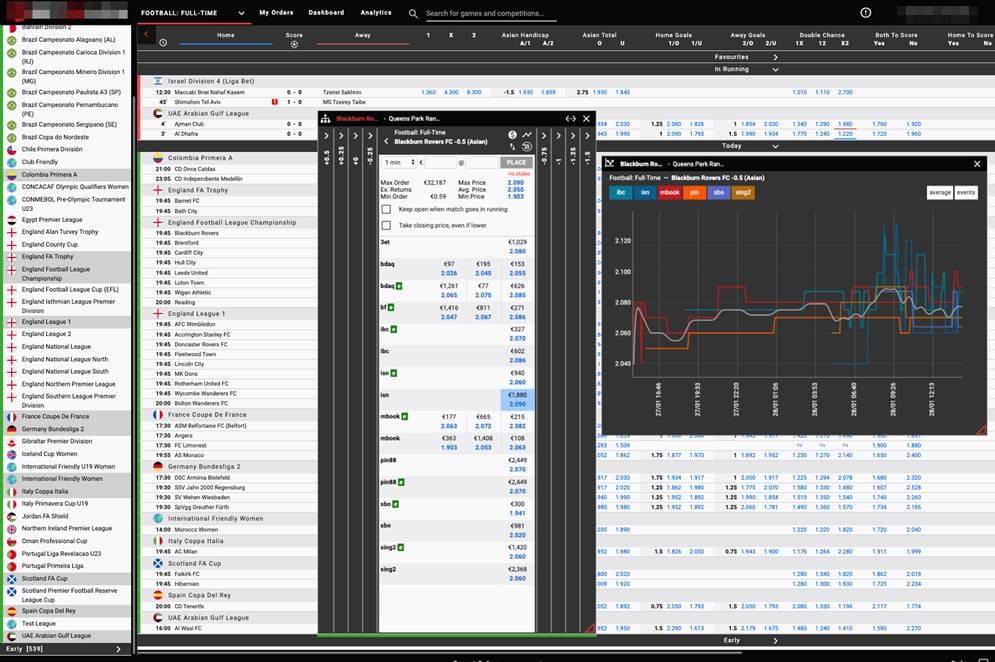Click the chart icon in the graph window title
This screenshot has height=662, width=995.
(609, 164)
